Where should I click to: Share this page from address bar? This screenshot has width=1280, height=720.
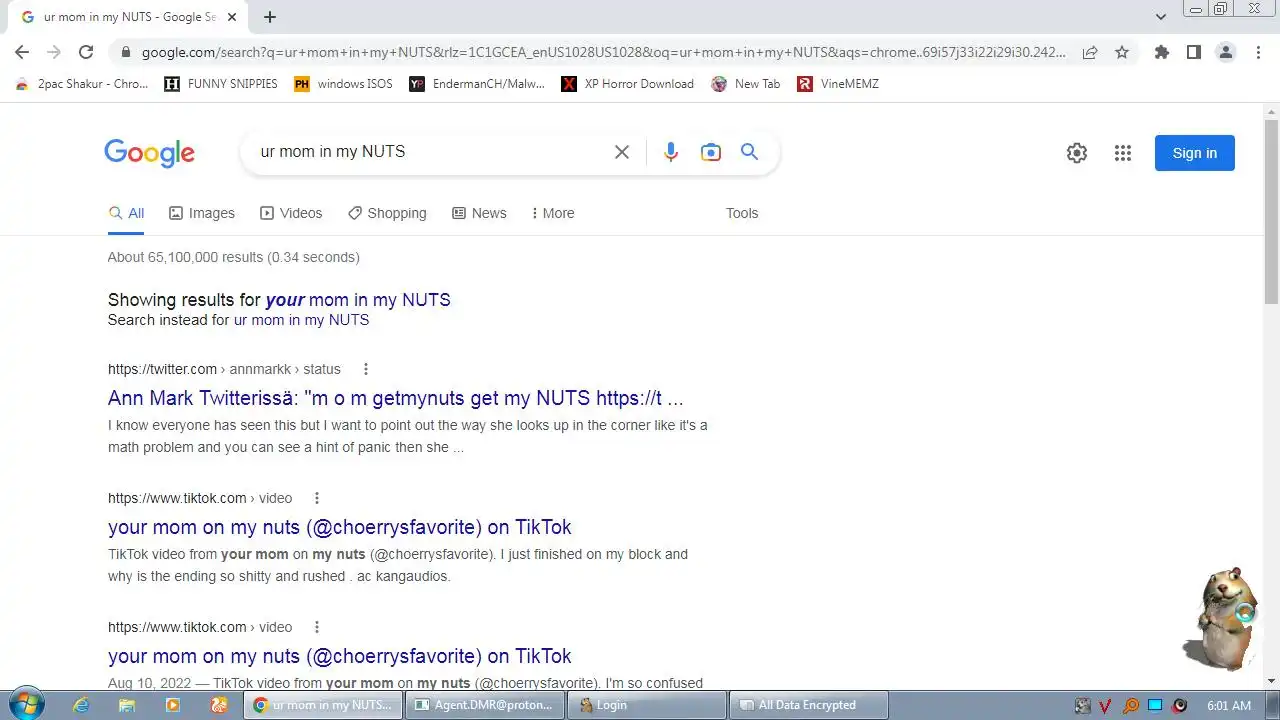tap(1090, 52)
